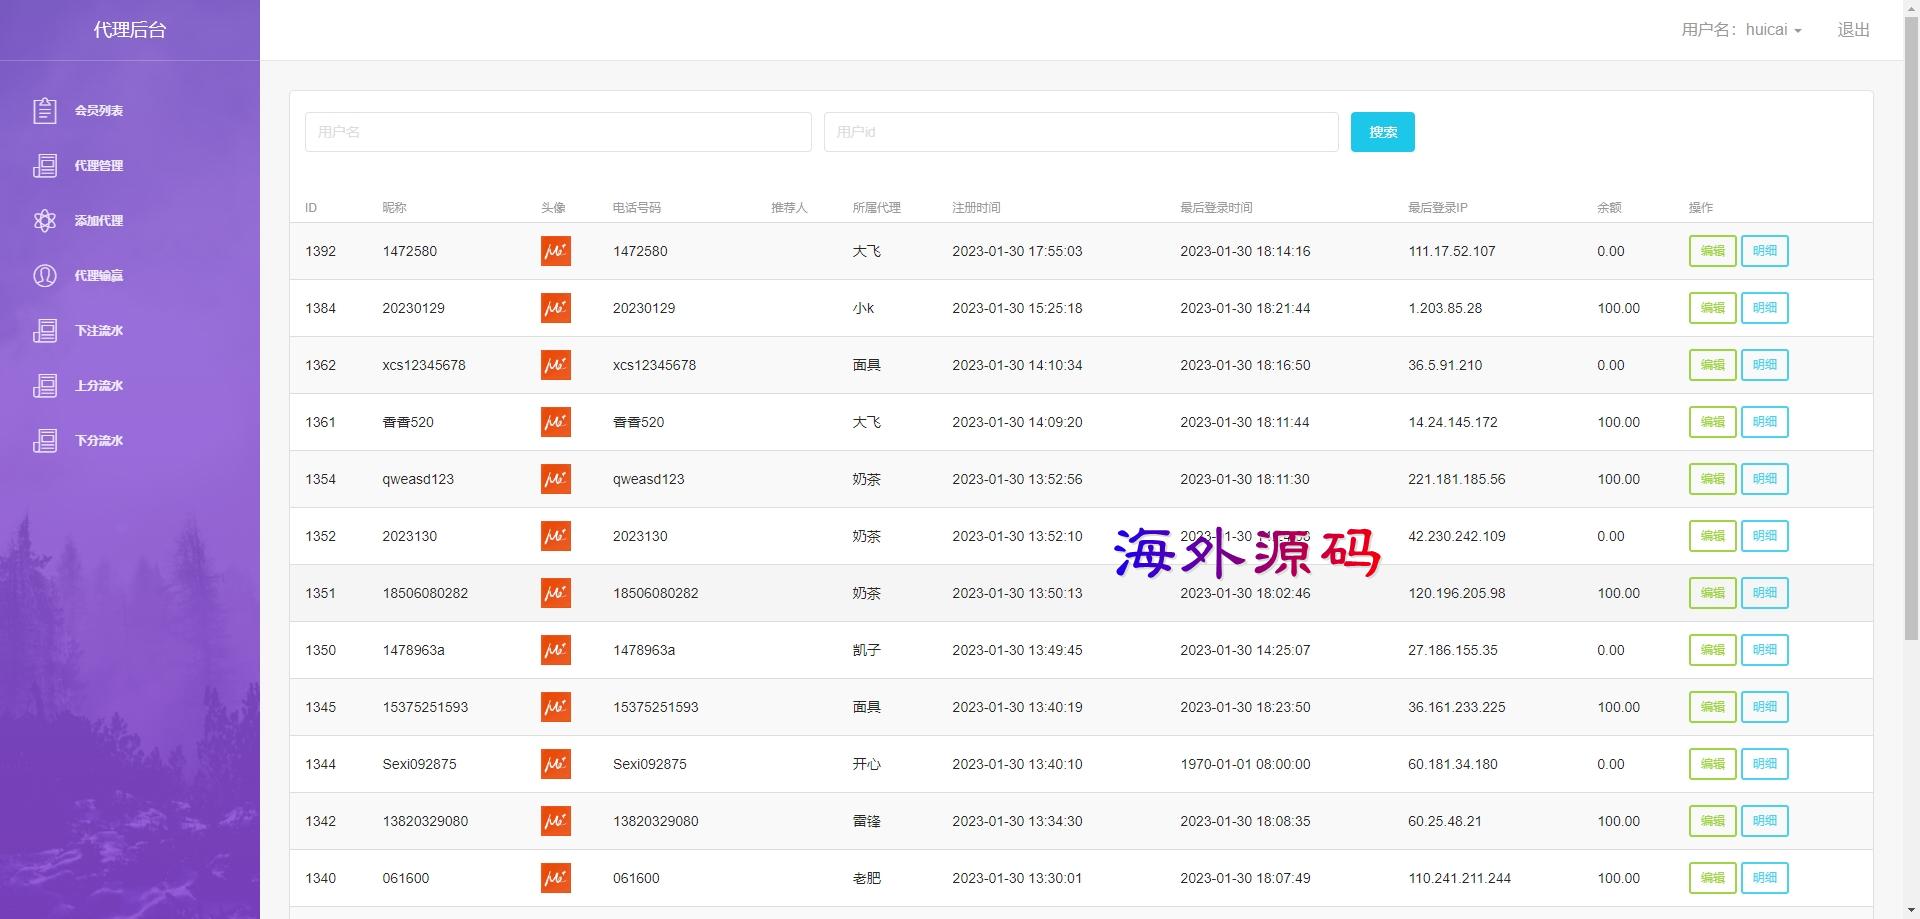
Task: Click avatar image of user xcs12345678
Action: (x=556, y=365)
